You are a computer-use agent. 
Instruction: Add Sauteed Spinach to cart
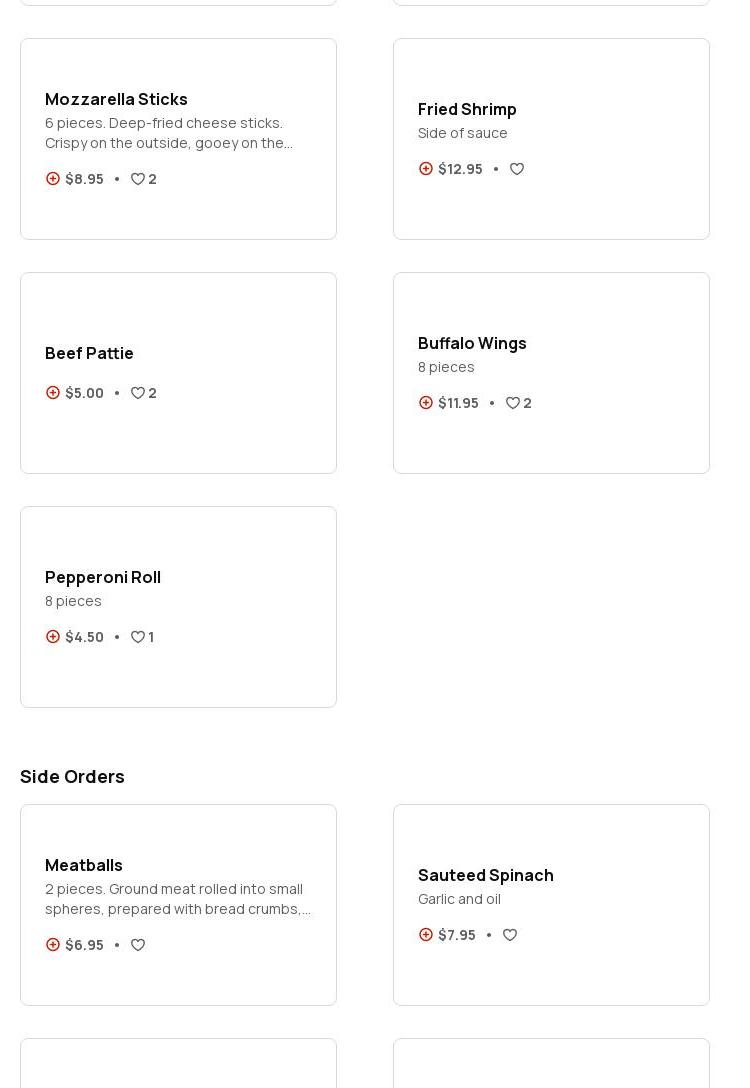click(426, 935)
